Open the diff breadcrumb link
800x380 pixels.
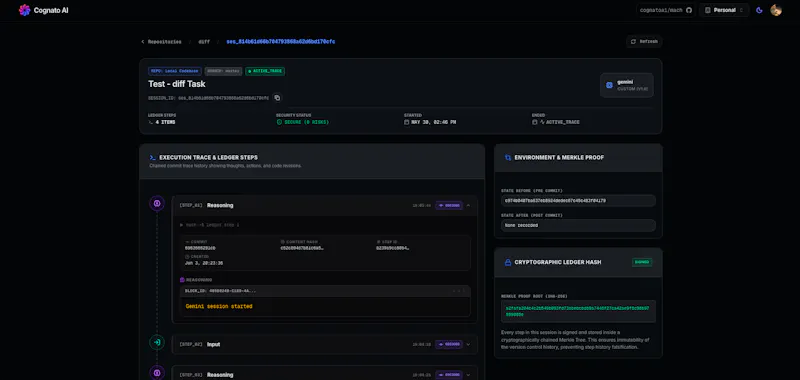coord(204,42)
